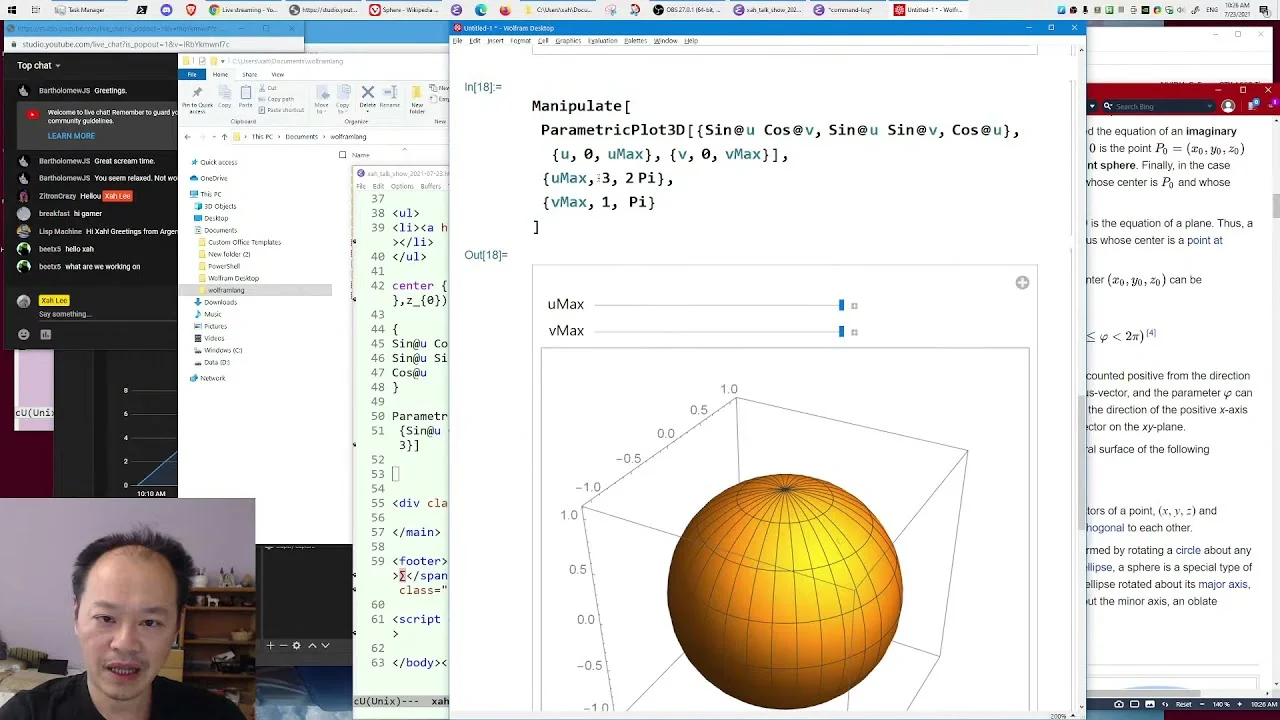Click the Say something chat input

click(100, 314)
